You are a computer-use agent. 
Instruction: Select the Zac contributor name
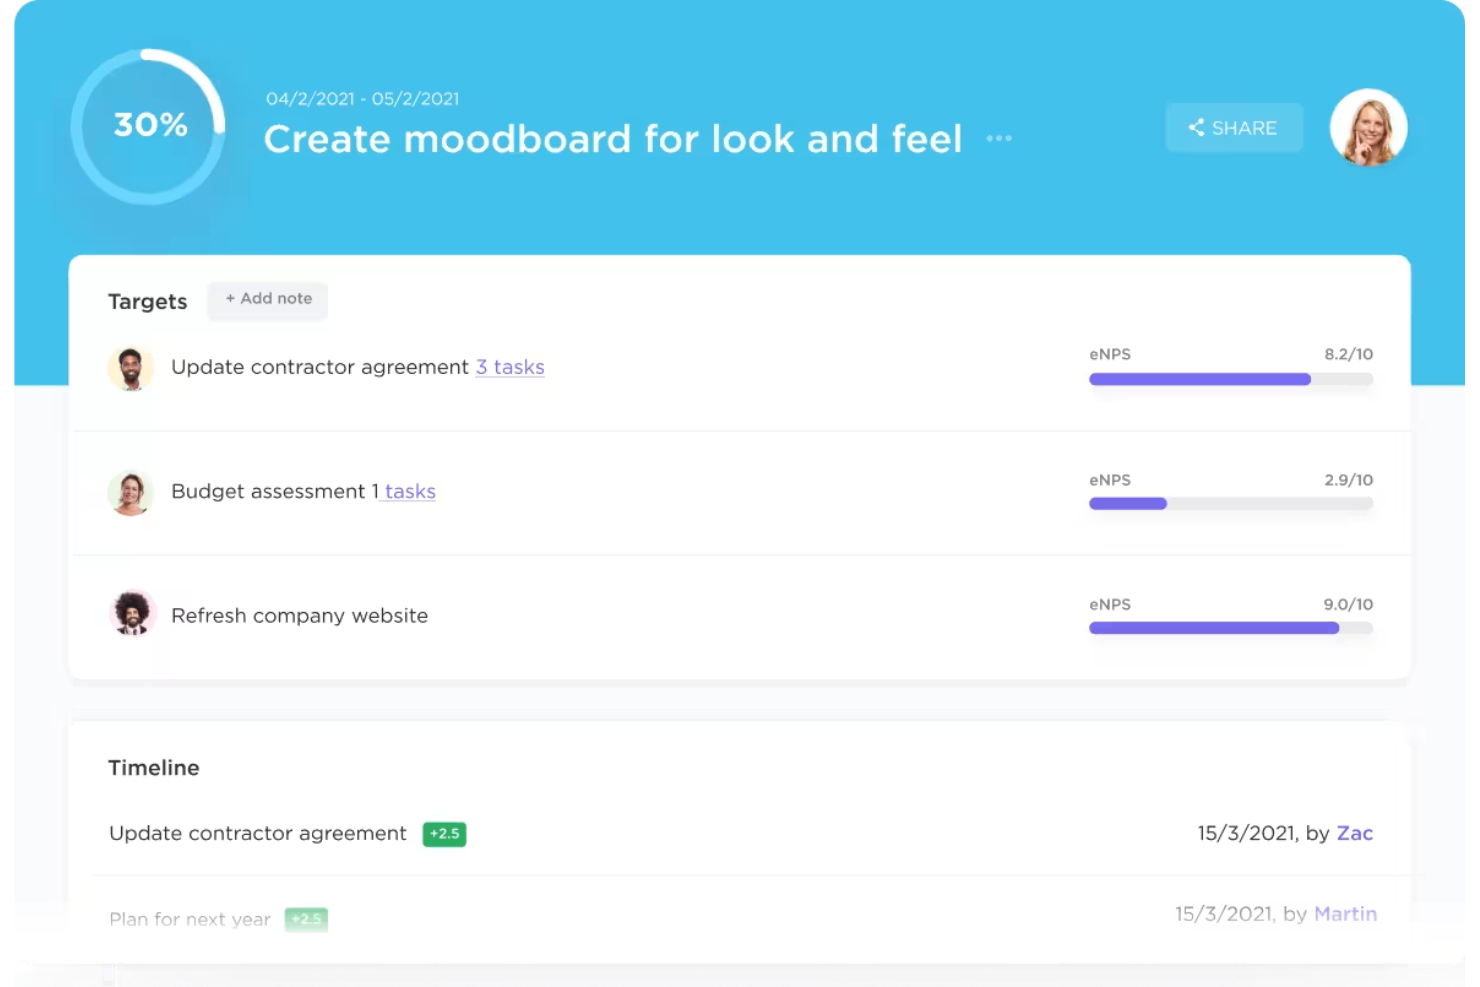click(1355, 833)
